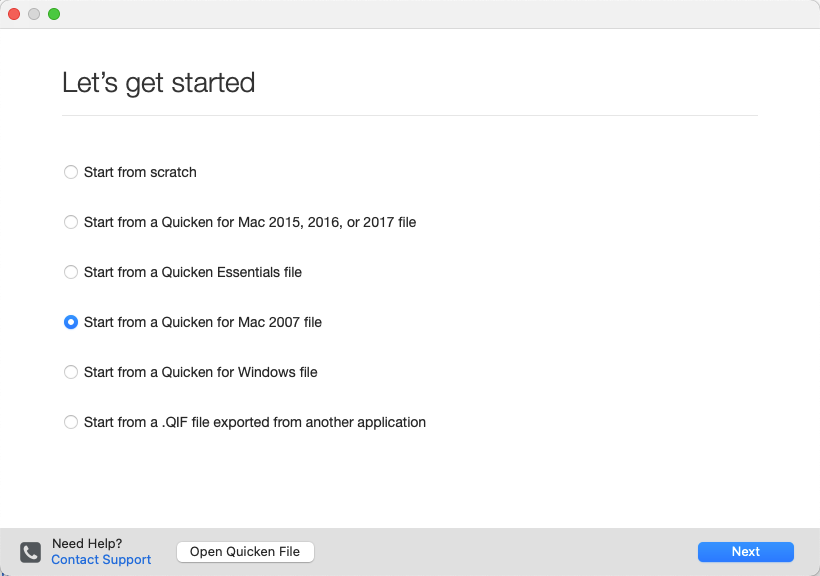Open the Contact Support link
Image resolution: width=820 pixels, height=576 pixels.
tap(100, 560)
